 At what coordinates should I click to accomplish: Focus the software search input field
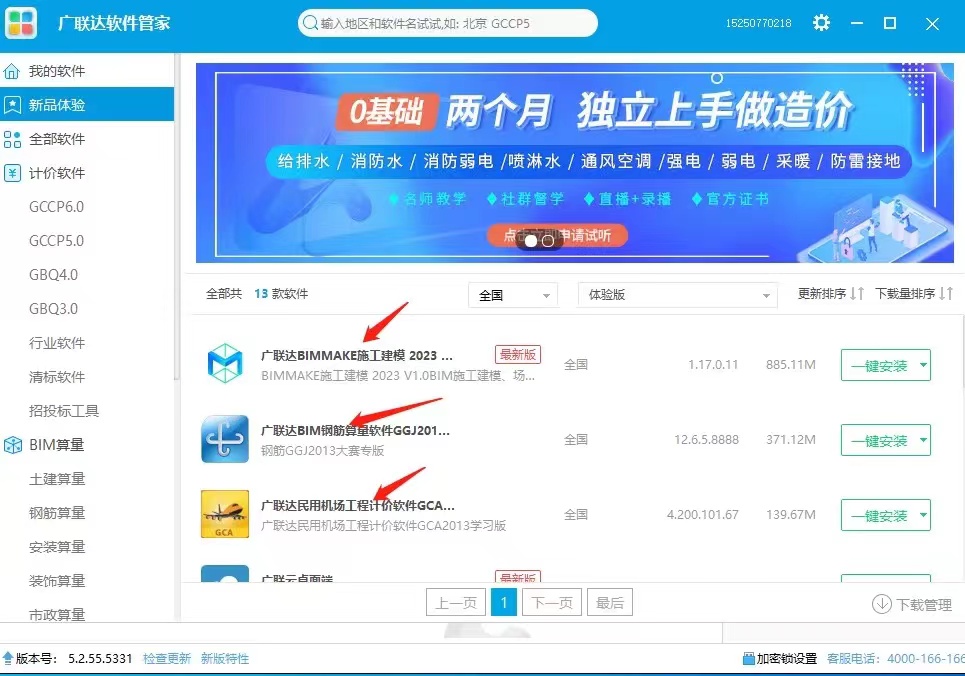pyautogui.click(x=447, y=23)
